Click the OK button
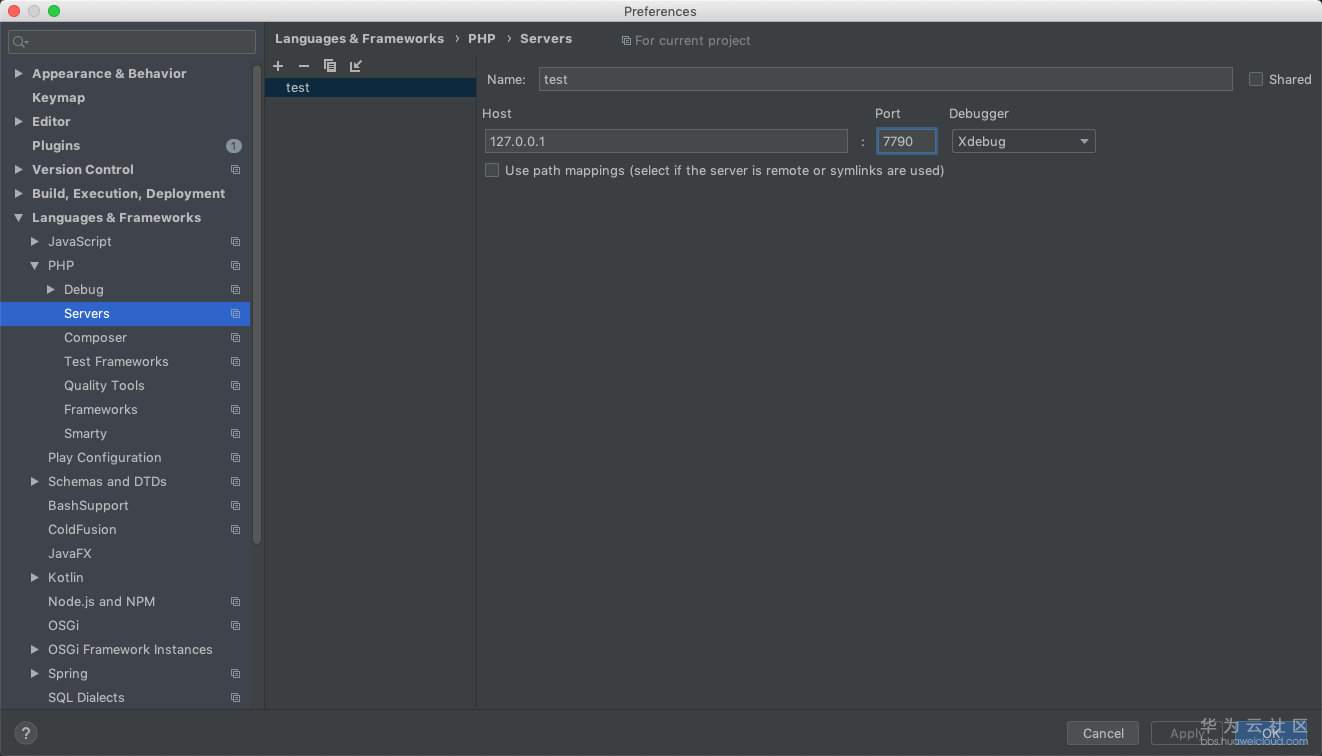Image resolution: width=1322 pixels, height=756 pixels. [x=1271, y=733]
